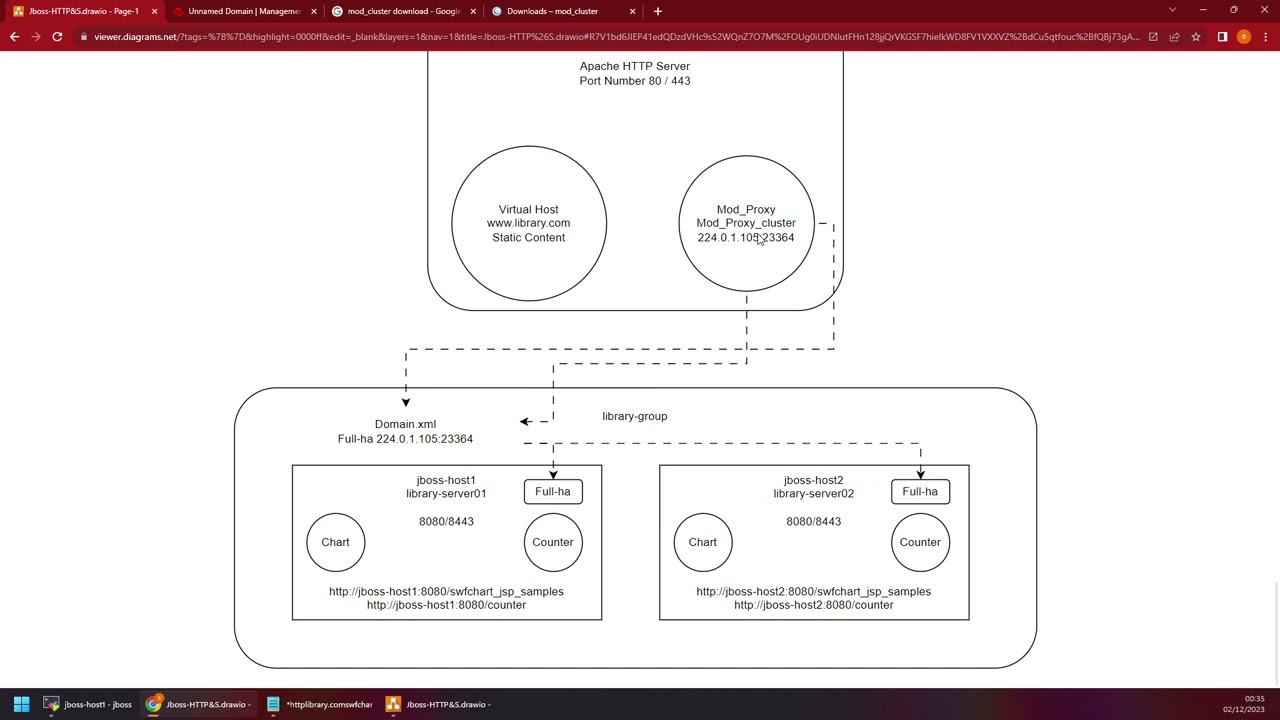Click the site security lock icon
The image size is (1280, 720).
(x=84, y=37)
